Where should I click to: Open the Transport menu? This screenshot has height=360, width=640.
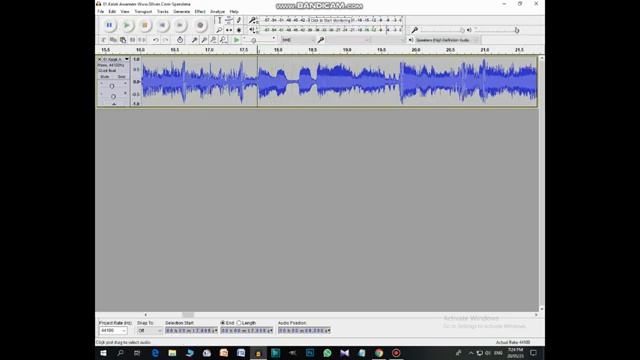tap(143, 11)
